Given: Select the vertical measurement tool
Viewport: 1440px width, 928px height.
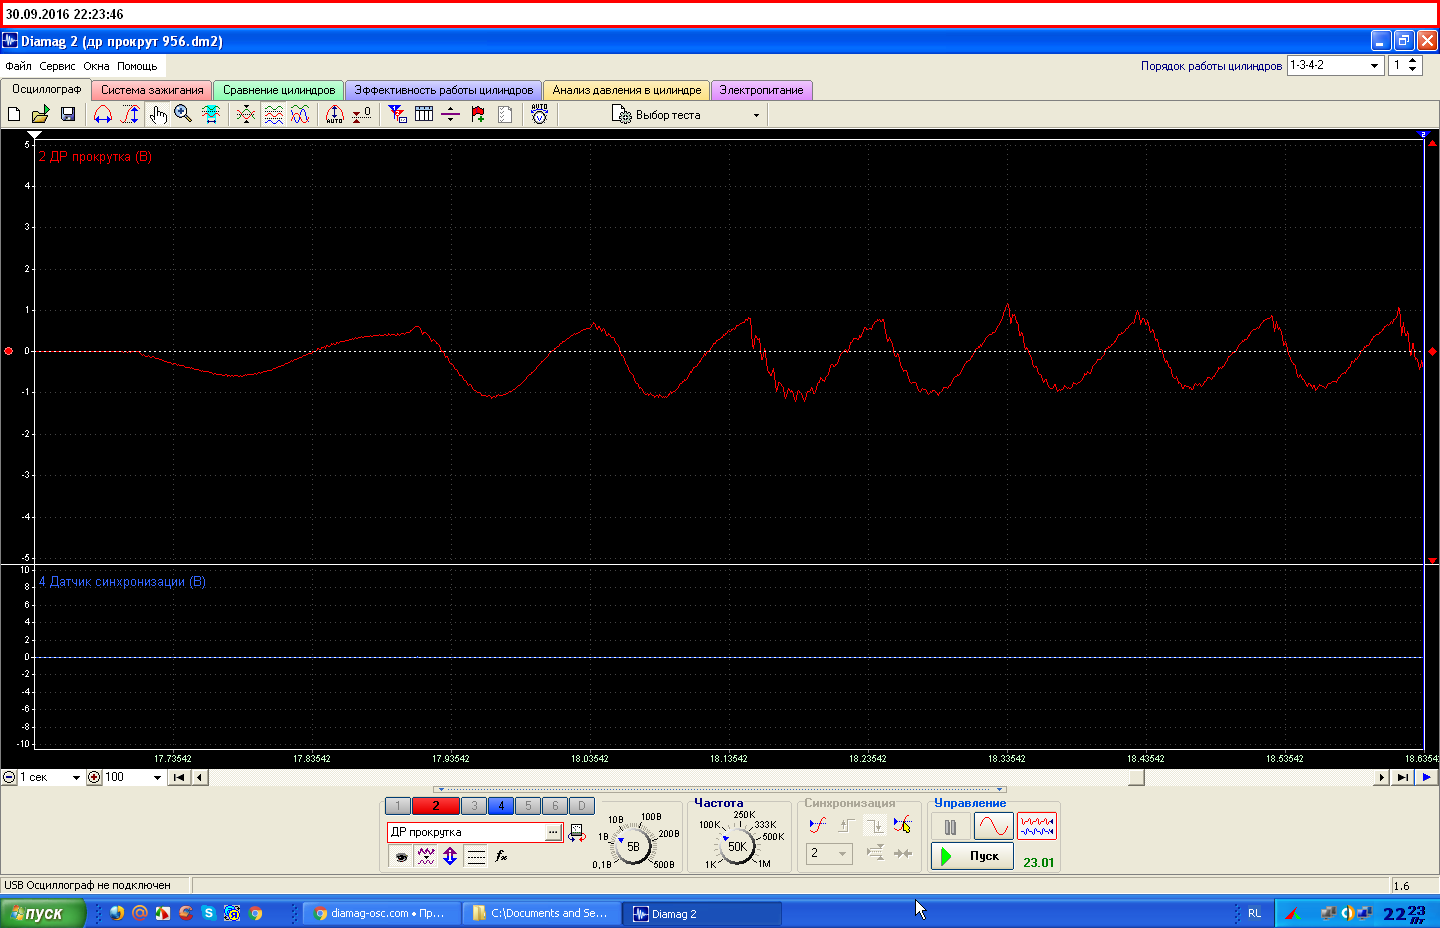Looking at the screenshot, I should point(130,114).
